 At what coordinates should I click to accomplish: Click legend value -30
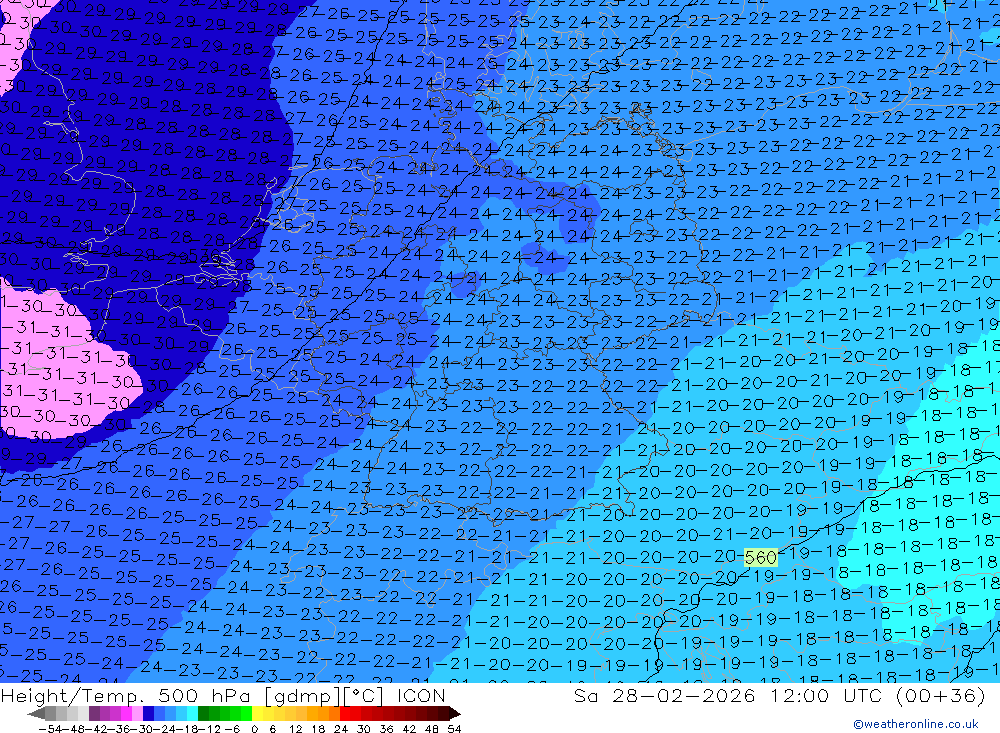click(x=142, y=729)
